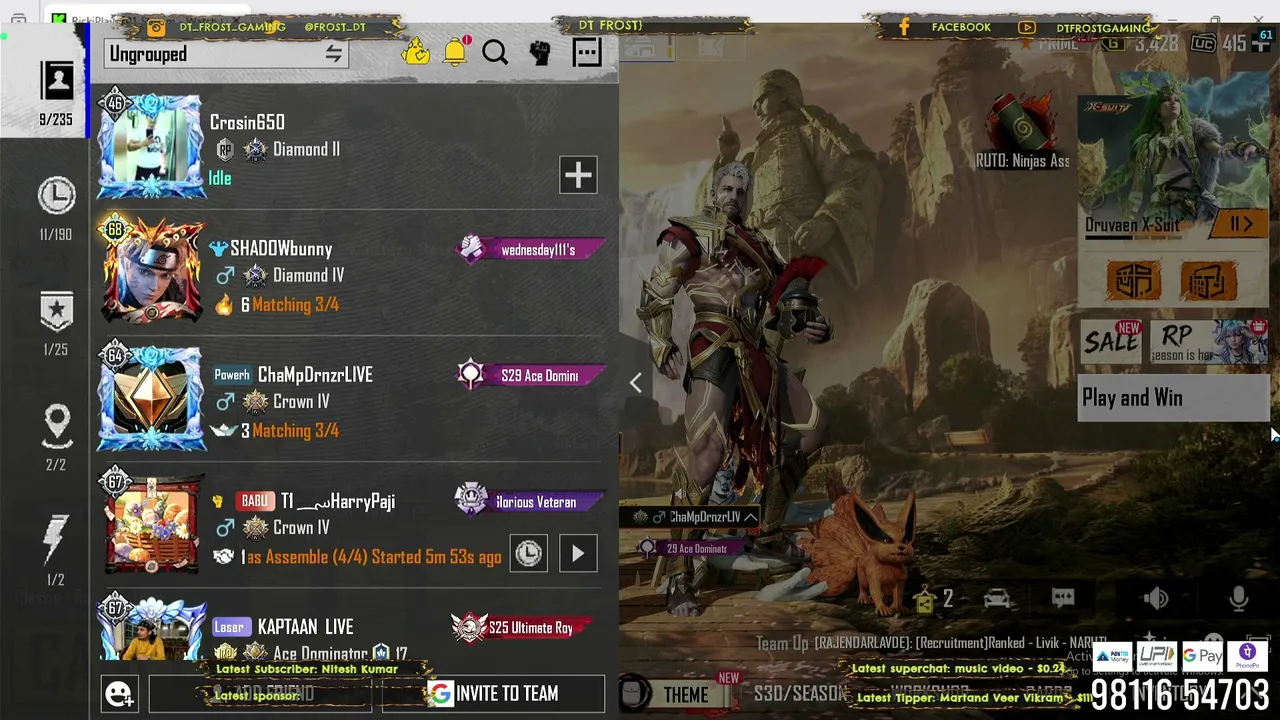Image resolution: width=1280 pixels, height=720 pixels.
Task: Invite Crosin650 with the plus button
Action: pos(578,175)
